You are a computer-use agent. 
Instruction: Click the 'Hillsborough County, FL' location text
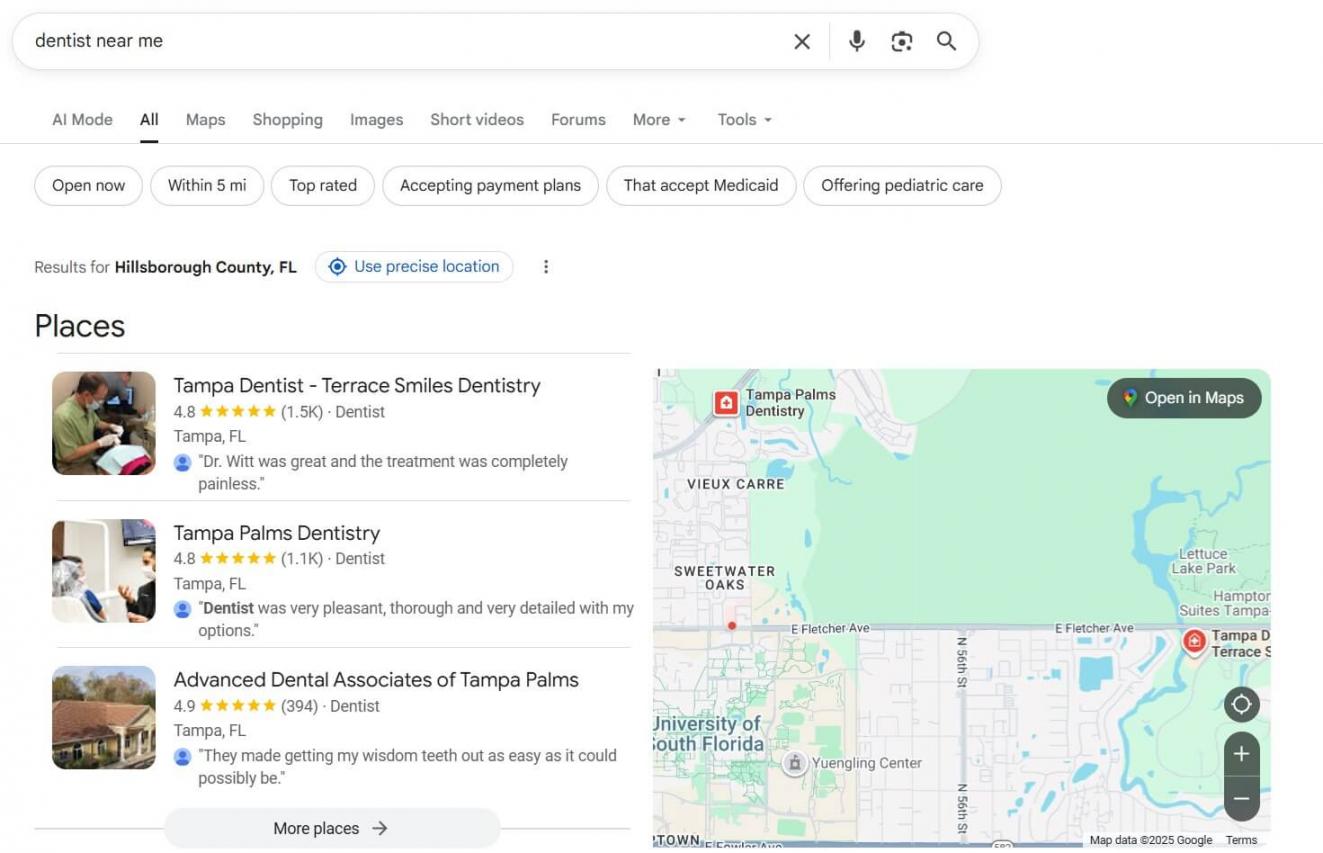point(205,267)
